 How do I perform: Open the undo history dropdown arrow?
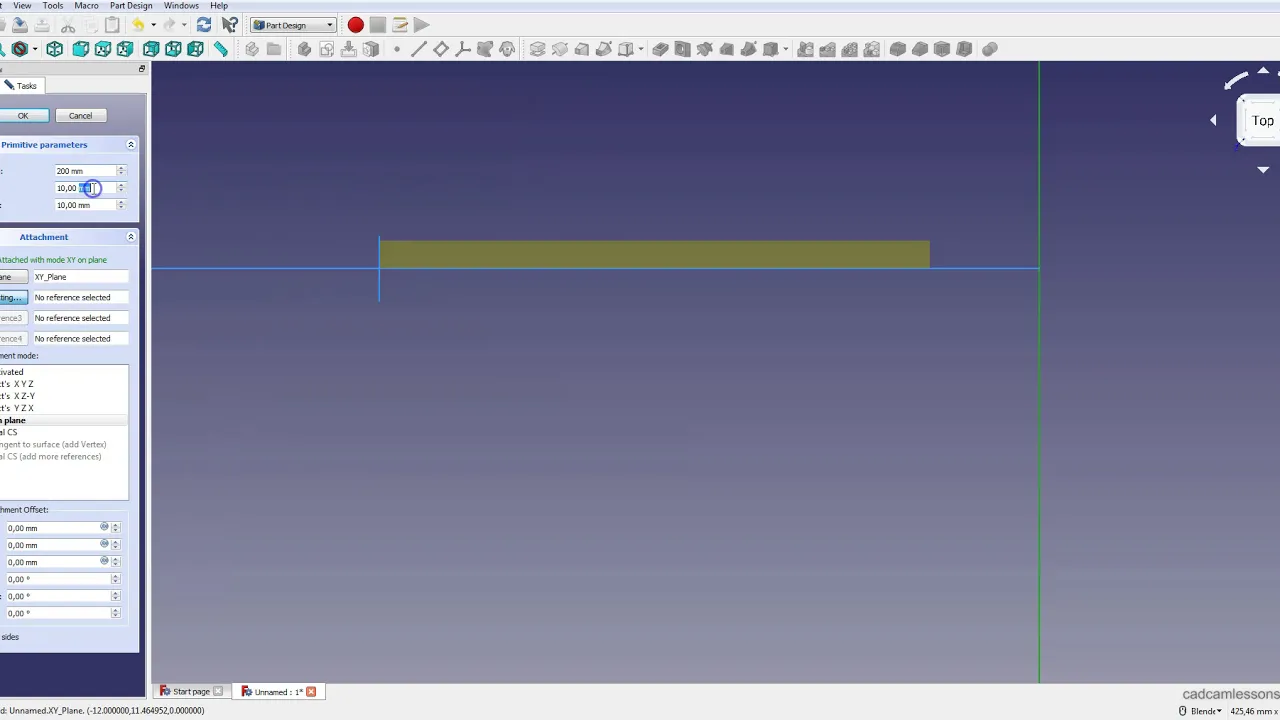click(x=153, y=25)
